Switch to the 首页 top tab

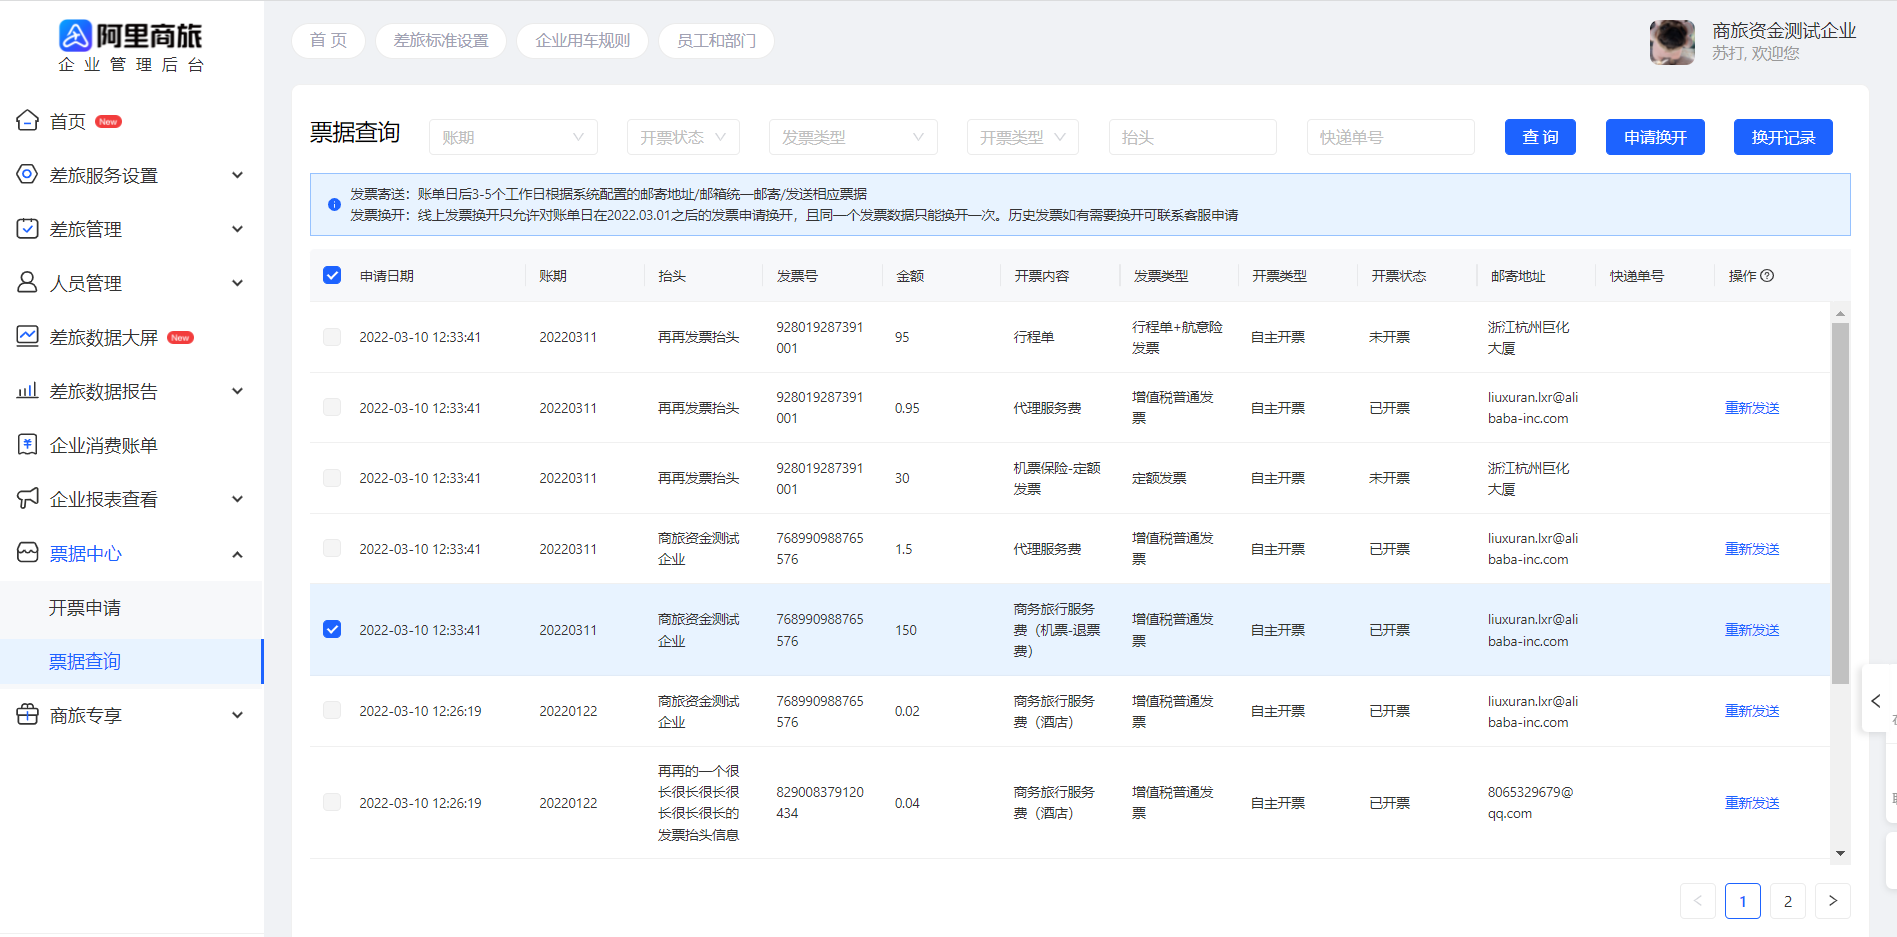(x=328, y=41)
